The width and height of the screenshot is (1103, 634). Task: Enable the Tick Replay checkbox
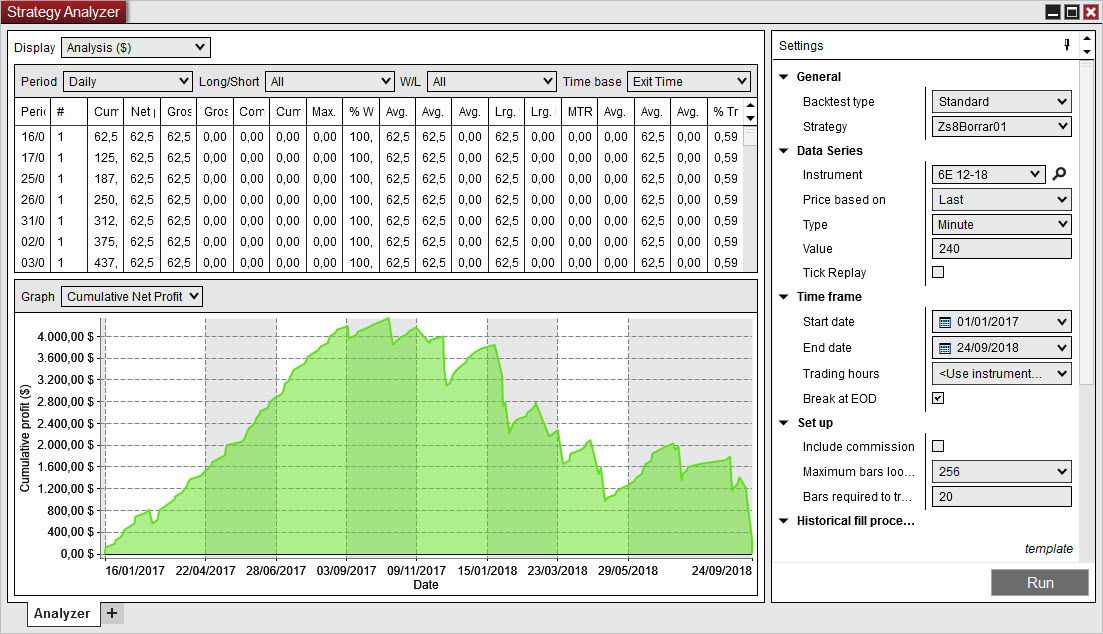(x=938, y=272)
